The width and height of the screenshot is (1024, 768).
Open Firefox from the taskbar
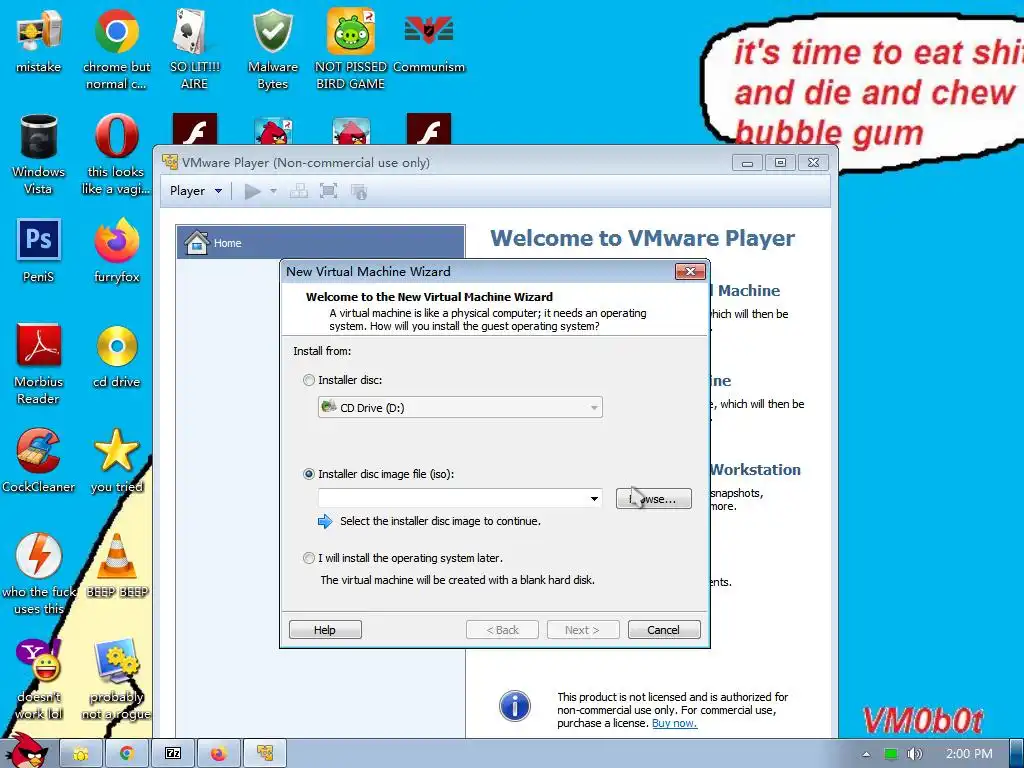(x=218, y=754)
